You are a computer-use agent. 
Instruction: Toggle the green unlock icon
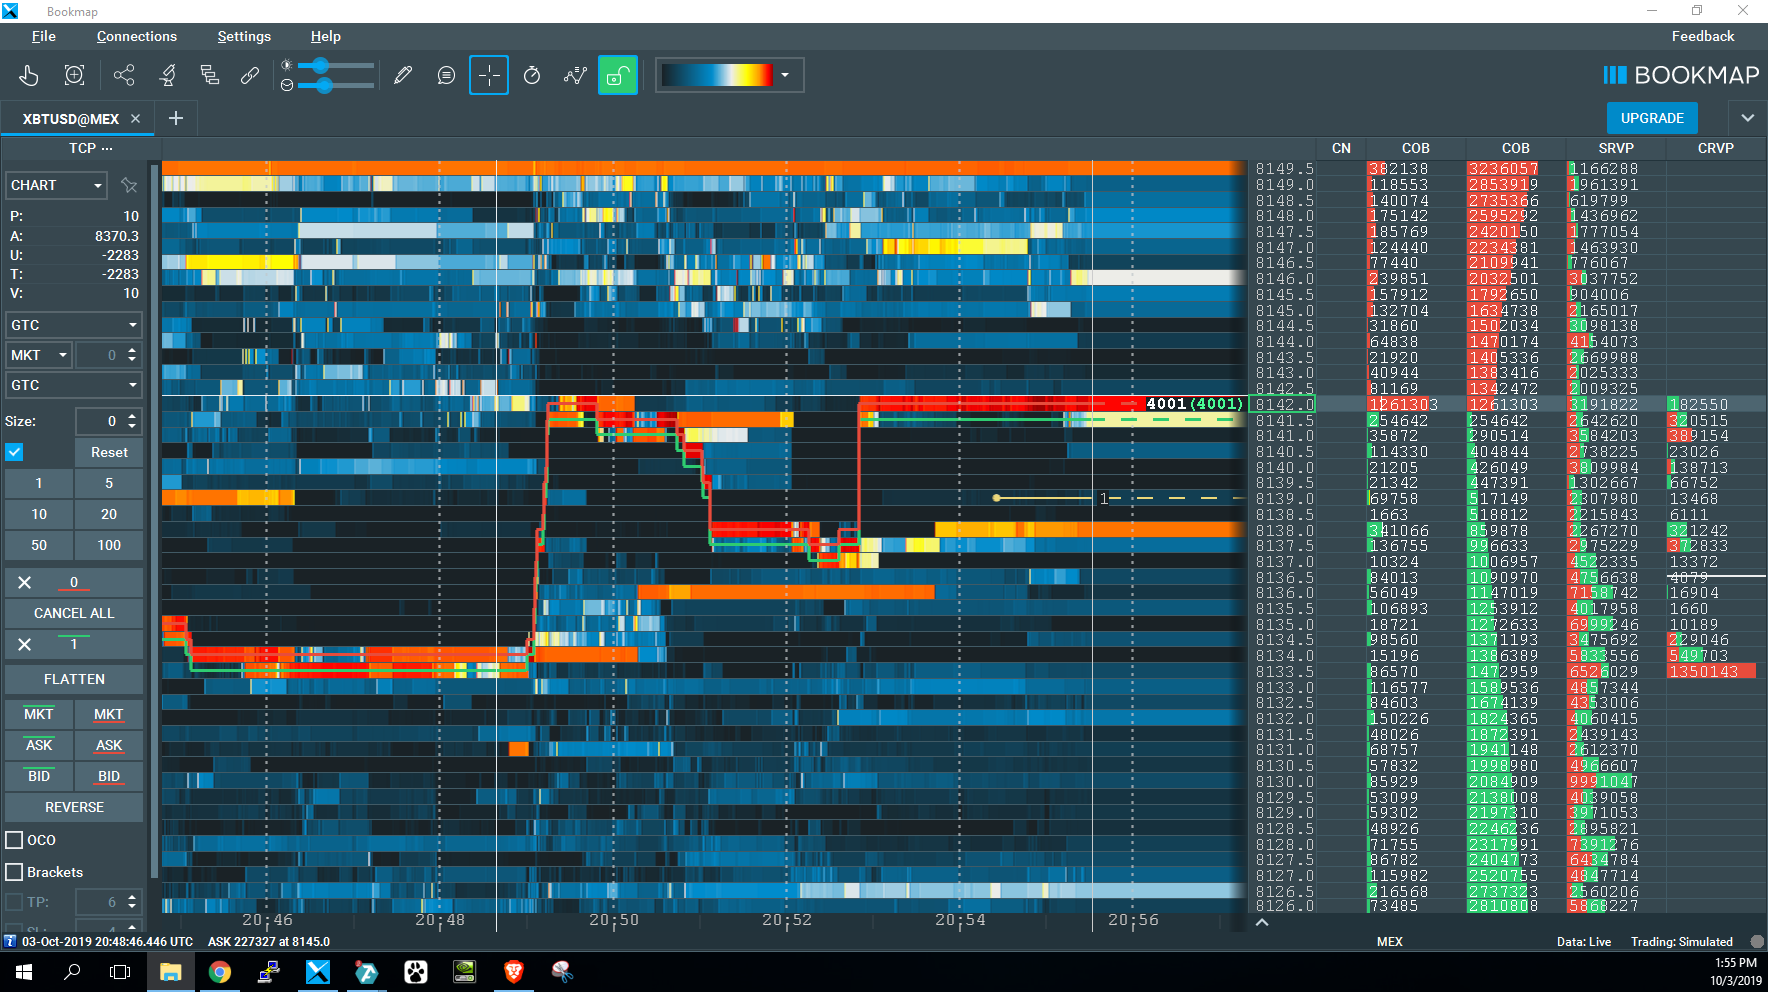(618, 75)
